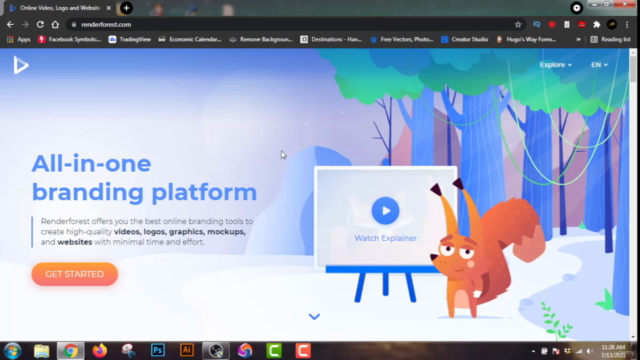
Task: Go back with browser back arrow
Action: coord(10,24)
